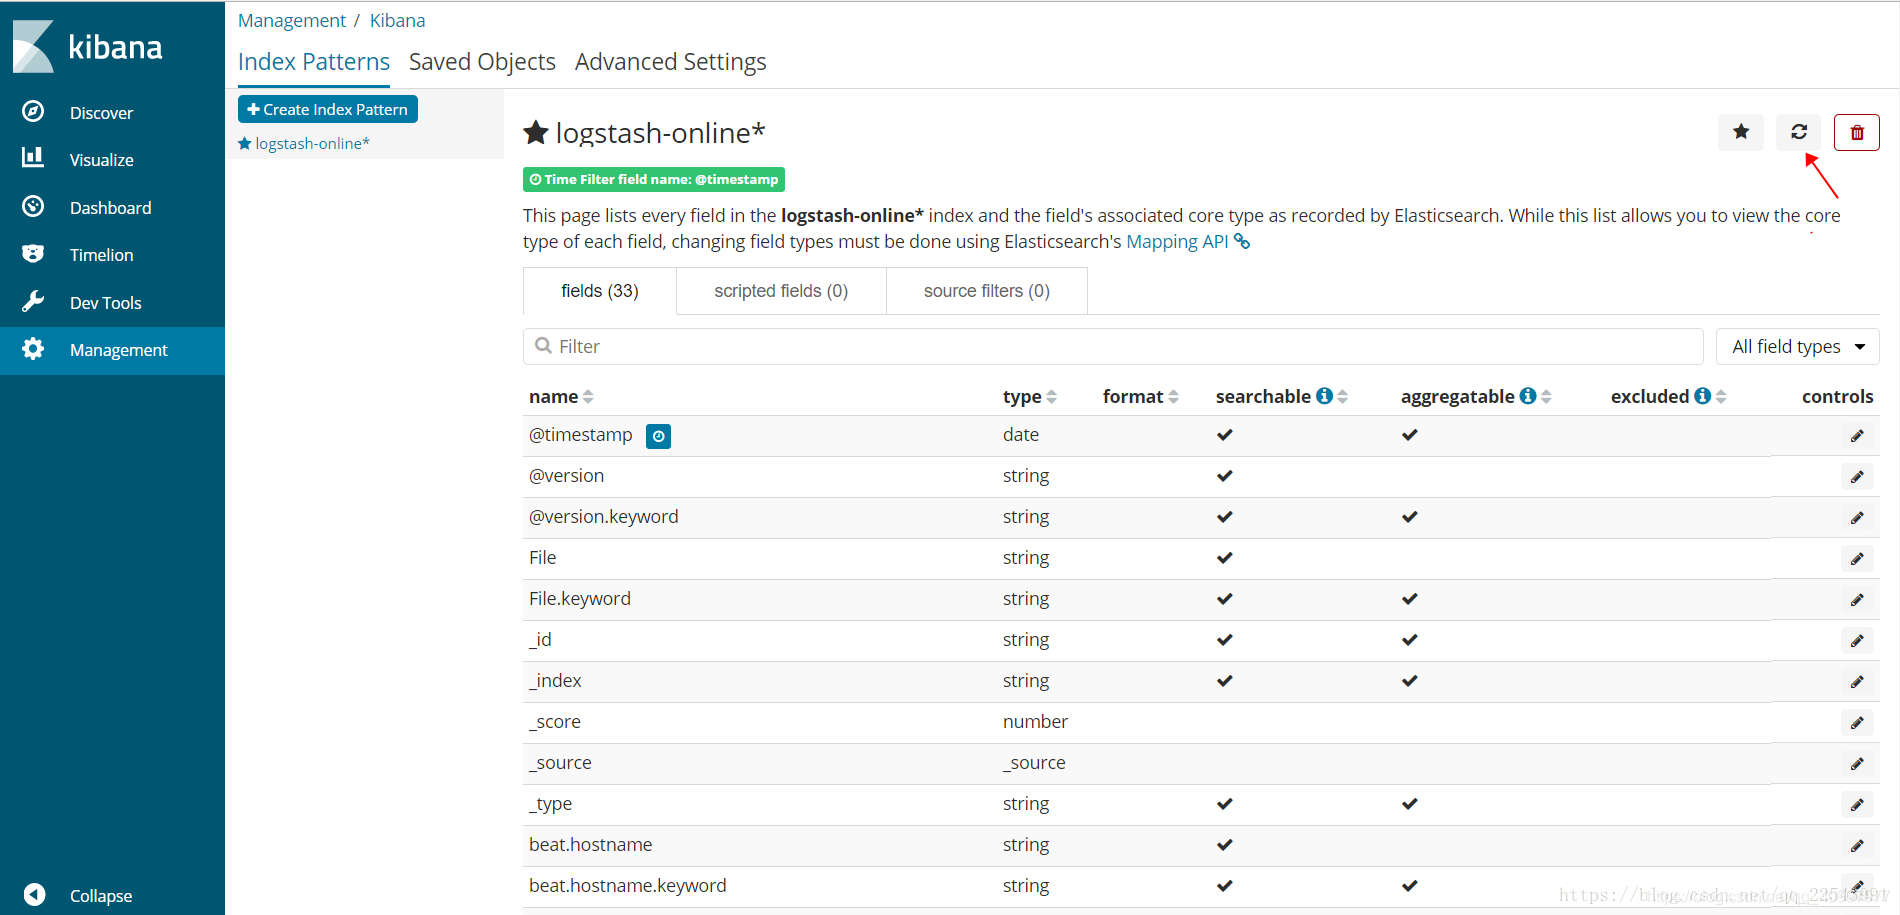Screen dimensions: 1900x915
Task: Switch to the fields (33) tab
Action: coord(600,291)
